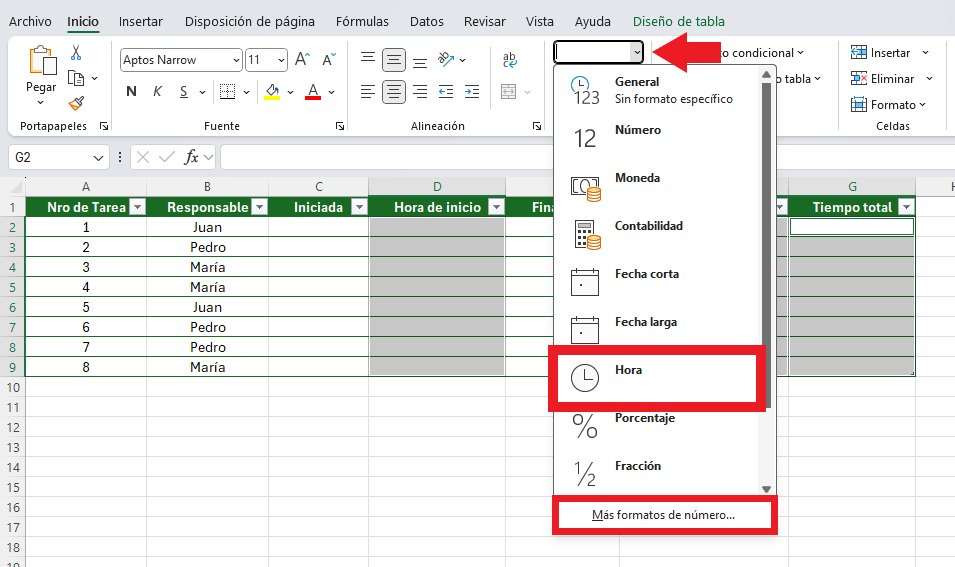Click the Merge and center icon

(x=509, y=92)
